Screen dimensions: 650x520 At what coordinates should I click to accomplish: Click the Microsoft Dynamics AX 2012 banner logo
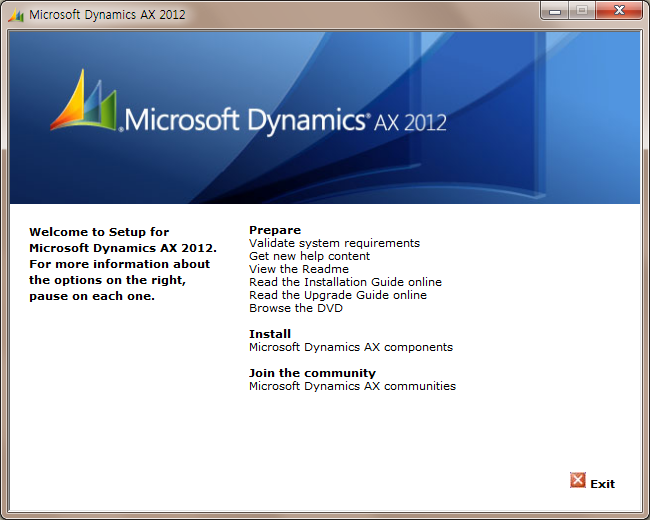(248, 103)
